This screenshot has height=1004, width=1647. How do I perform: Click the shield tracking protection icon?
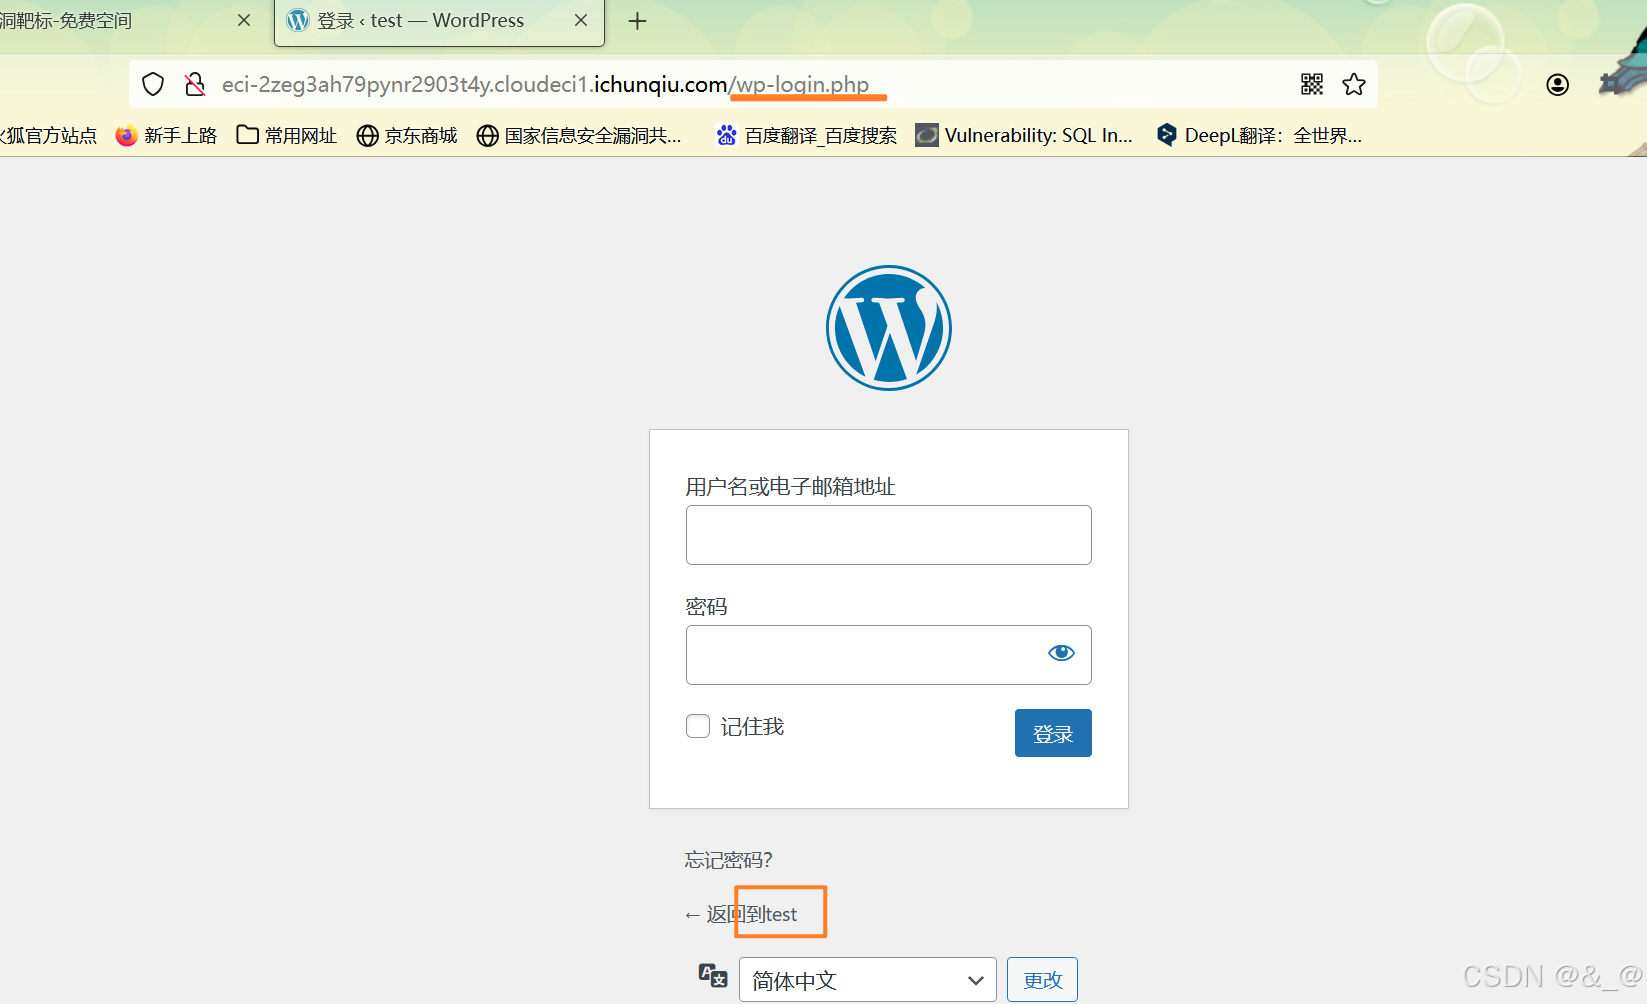153,84
